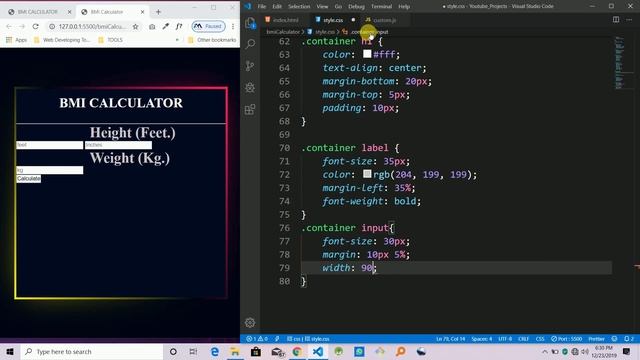This screenshot has width=640, height=360.
Task: Open the Source Control view
Action: click(250, 66)
